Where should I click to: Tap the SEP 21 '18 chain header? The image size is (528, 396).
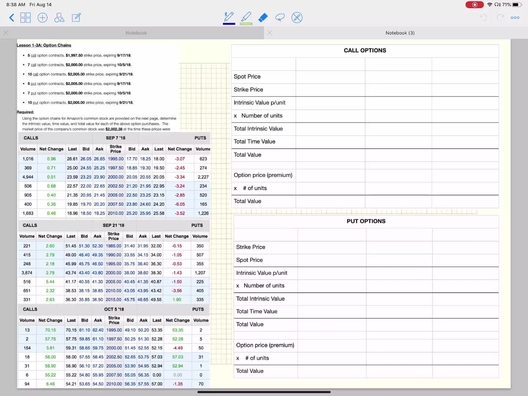tap(113, 225)
